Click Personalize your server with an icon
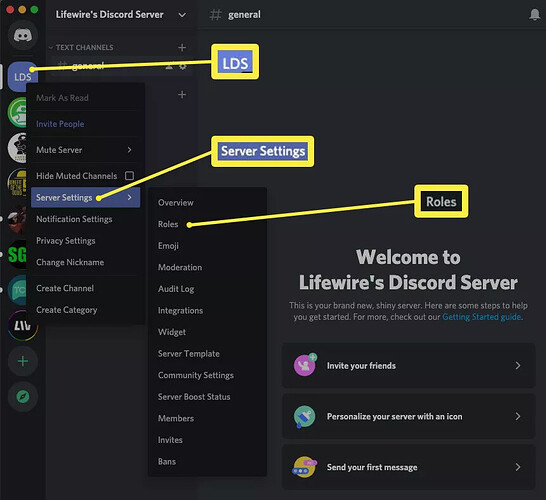The width and height of the screenshot is (546, 500). [x=408, y=416]
